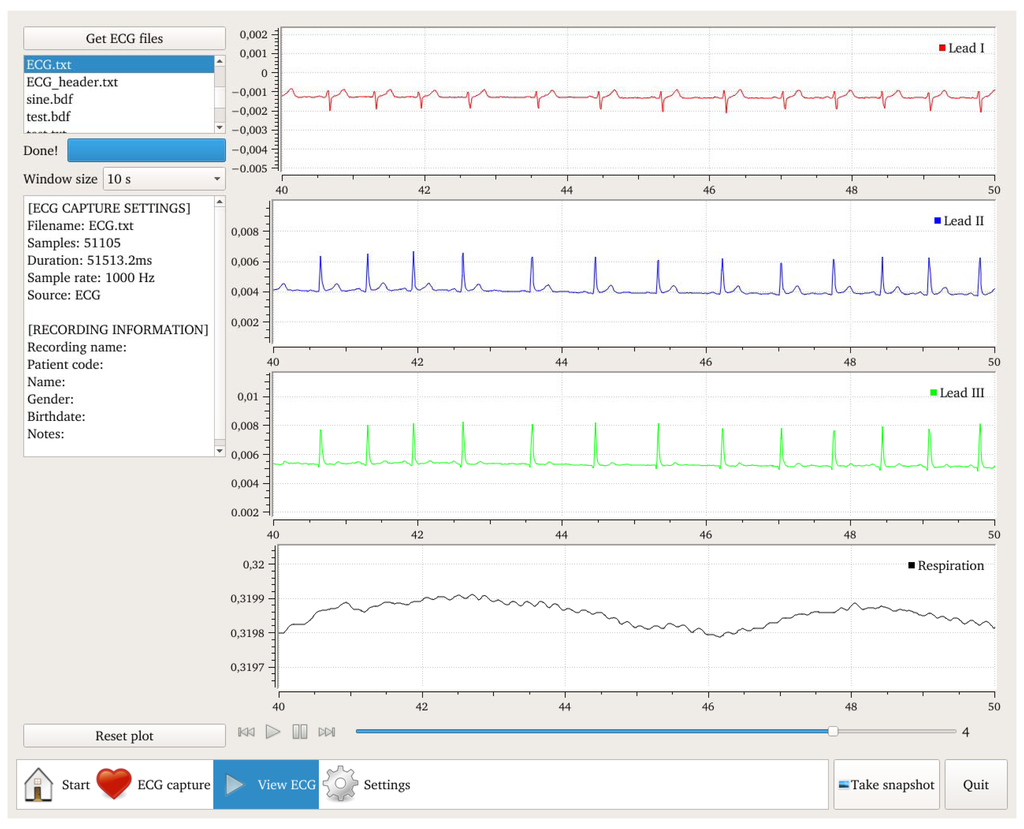Screen dimensions: 1024x829
Task: Select ECG_header.txt in the file list
Action: [x=72, y=82]
